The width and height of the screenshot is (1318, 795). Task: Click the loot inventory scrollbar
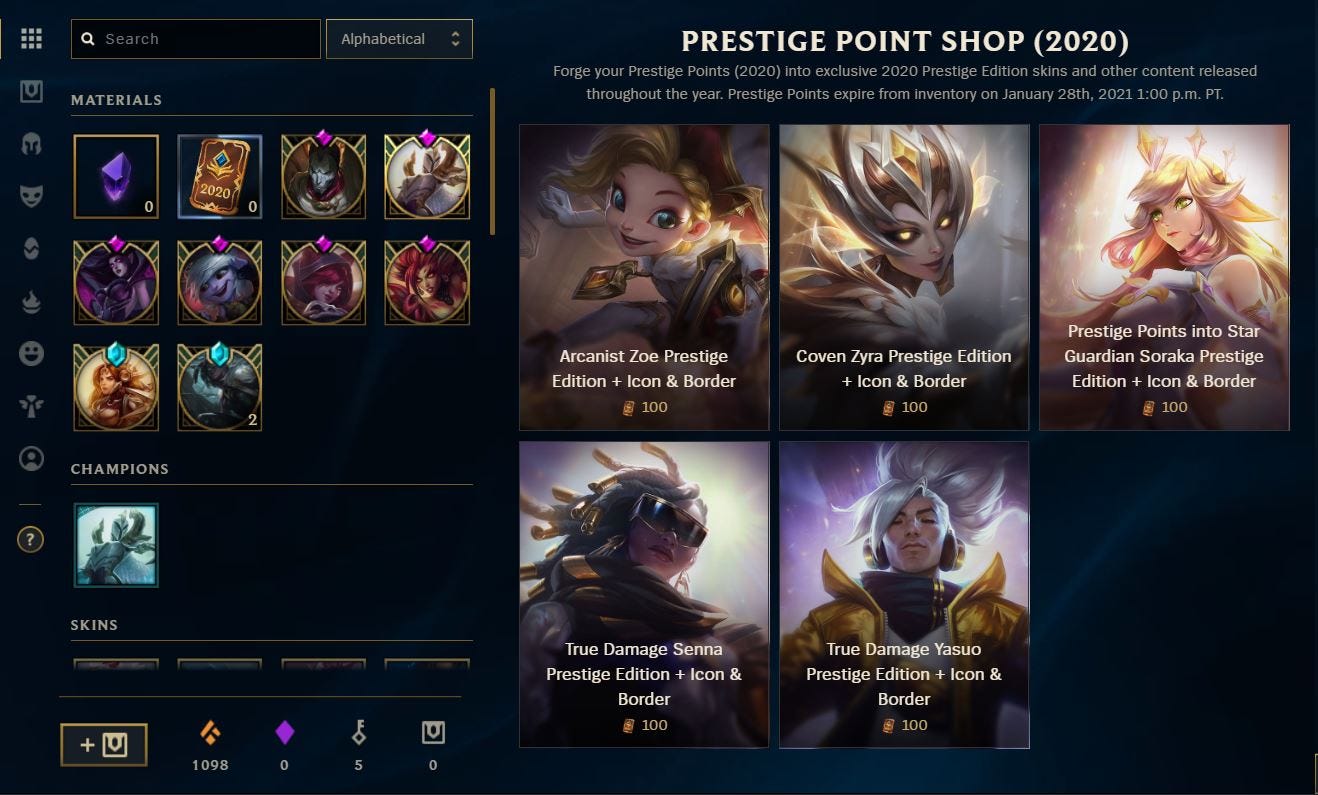[492, 162]
